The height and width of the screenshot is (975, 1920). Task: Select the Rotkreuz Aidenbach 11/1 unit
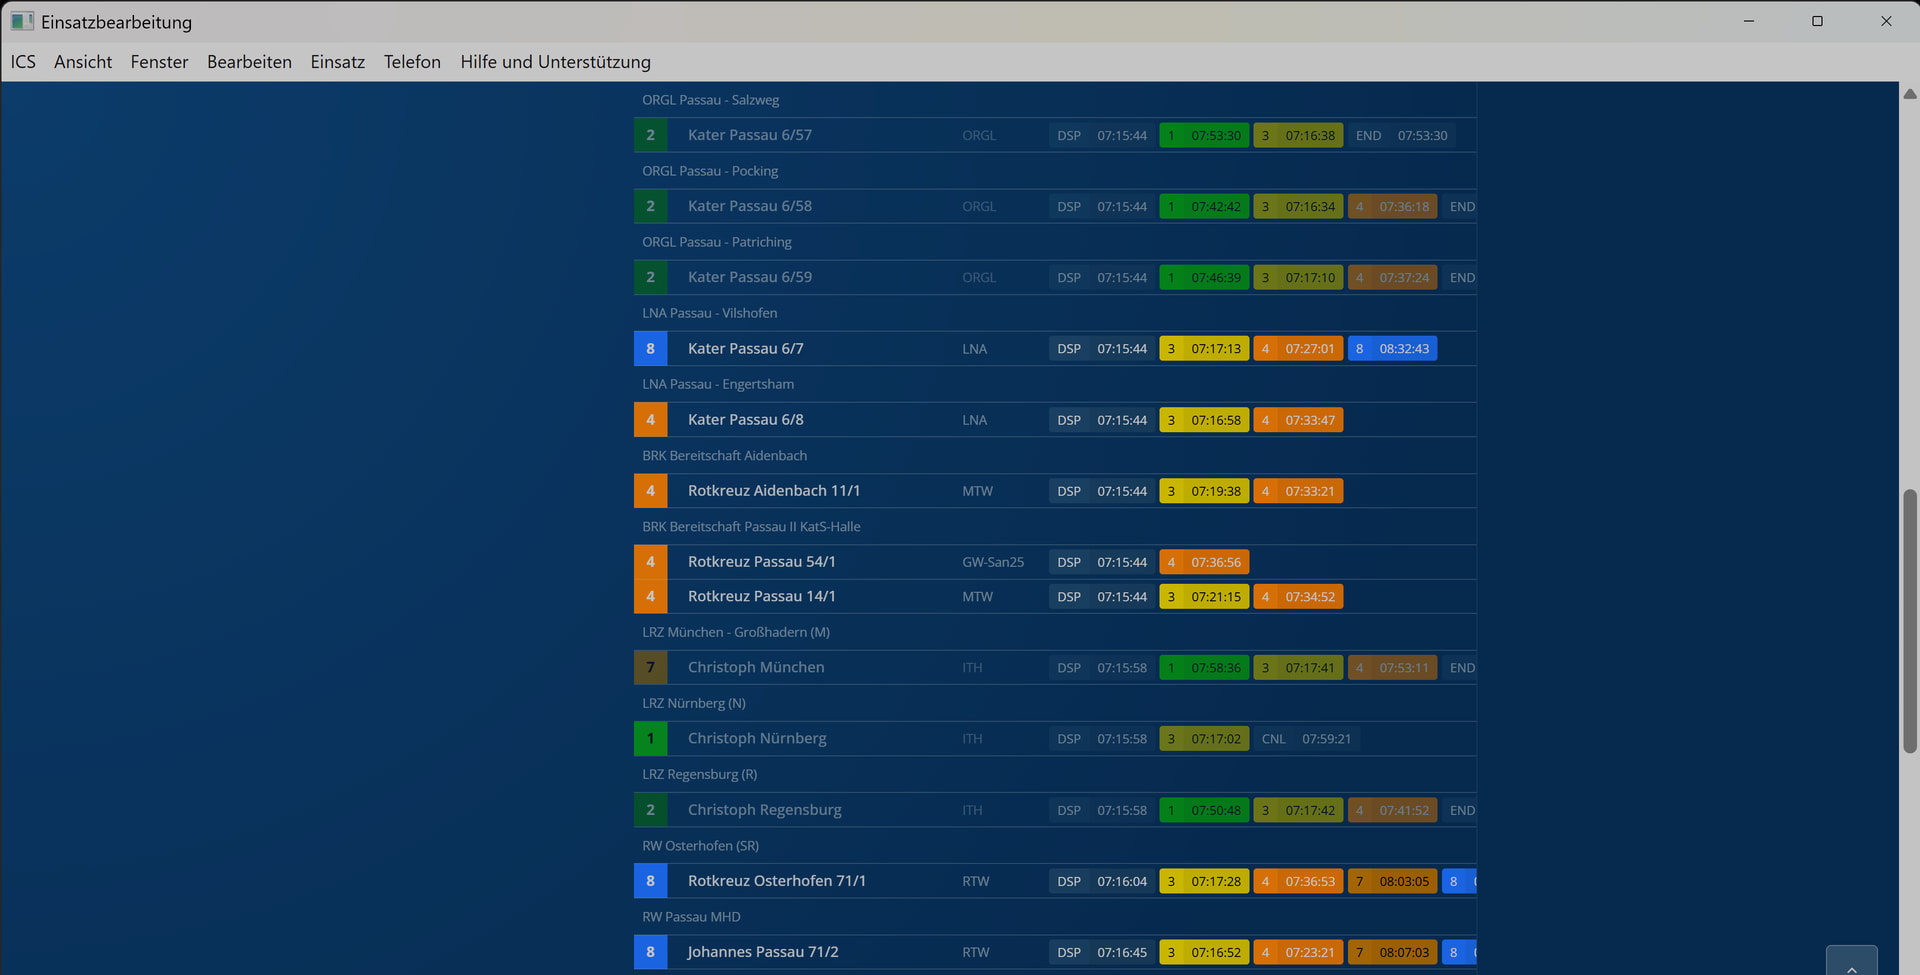click(x=773, y=491)
